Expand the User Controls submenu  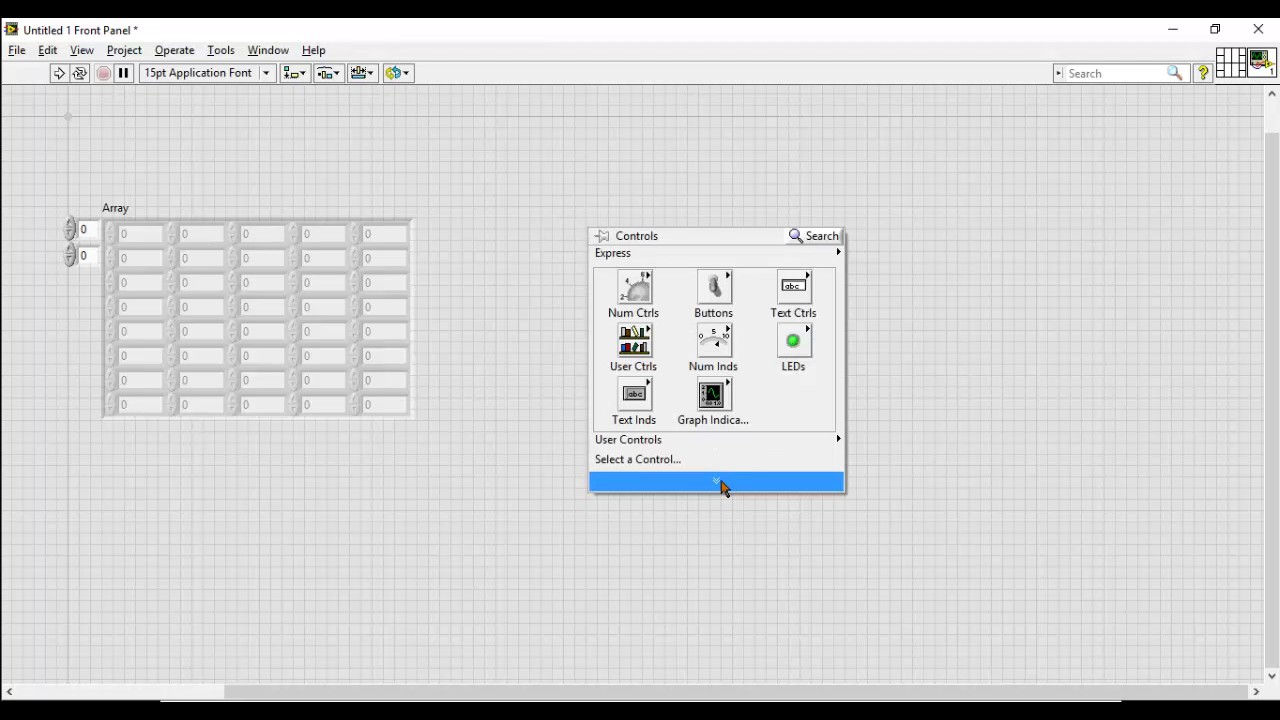[717, 440]
